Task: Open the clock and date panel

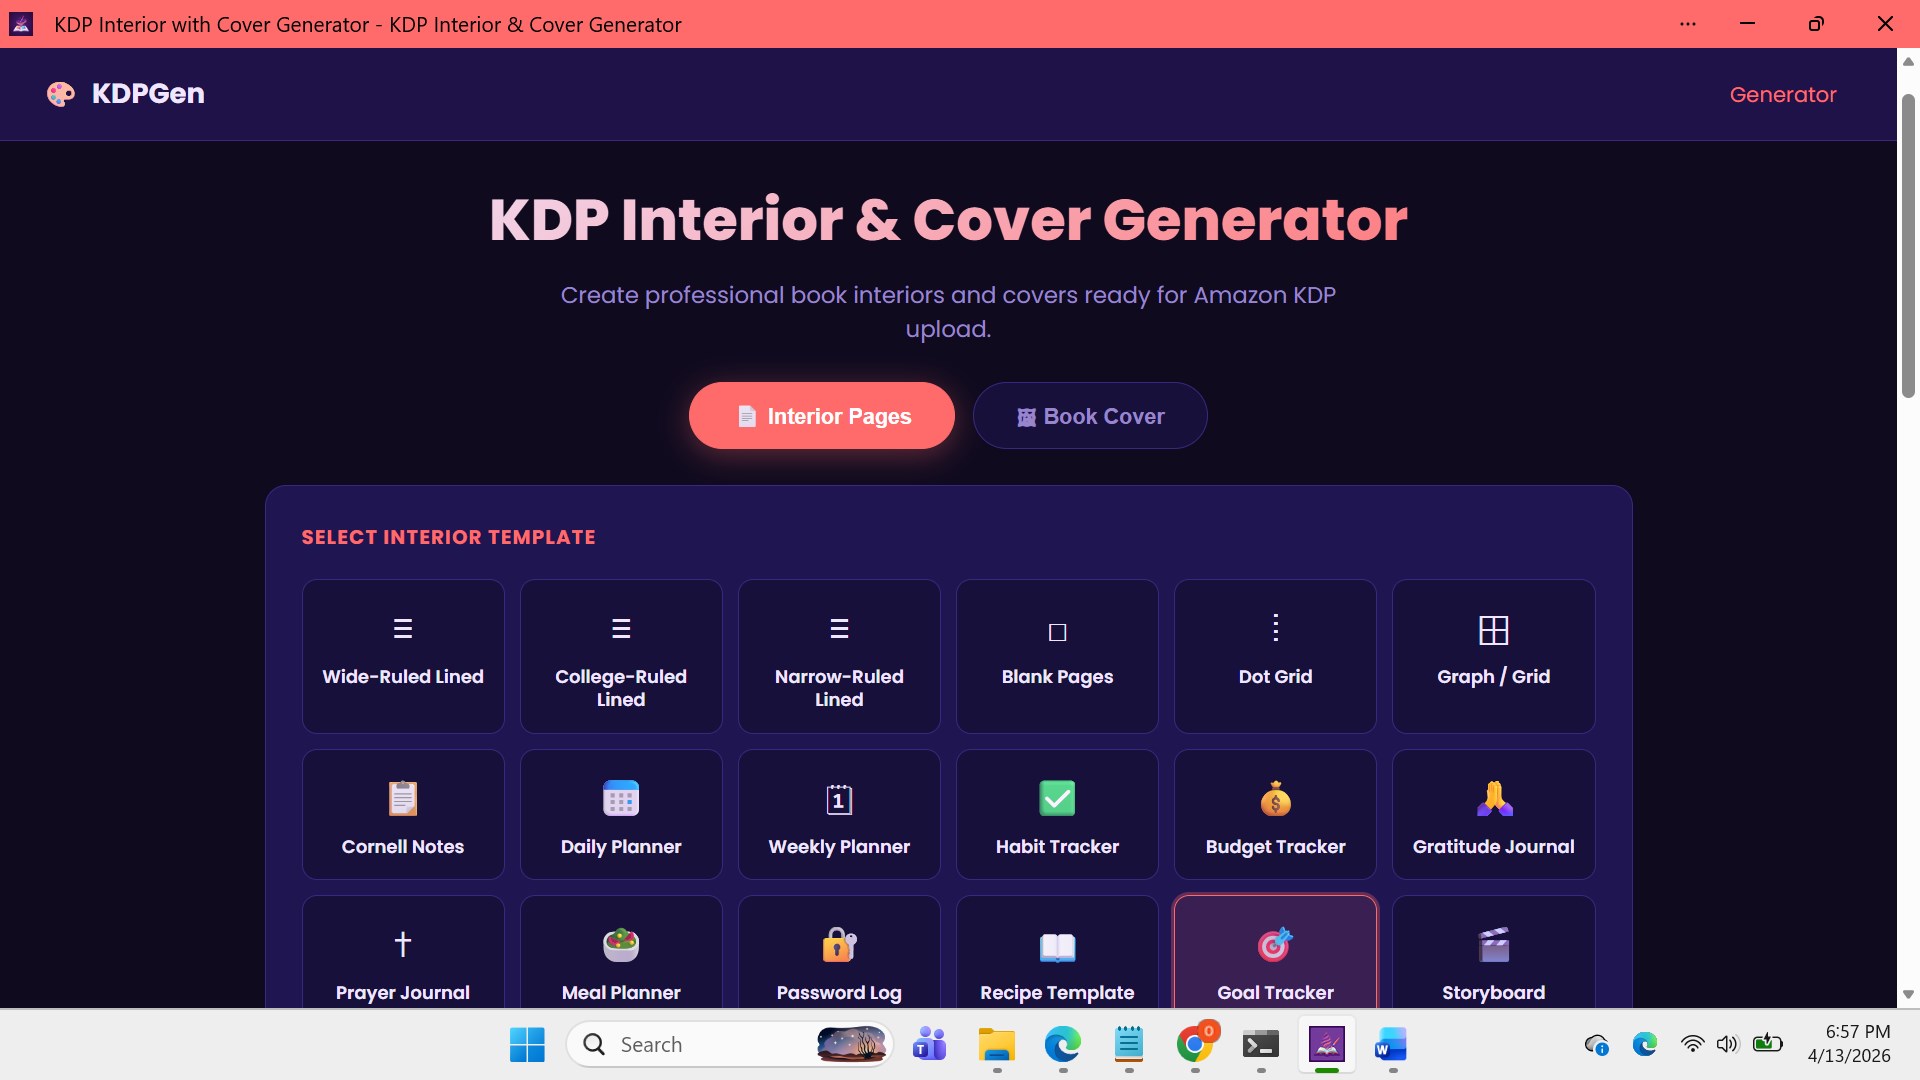Action: [1849, 1044]
